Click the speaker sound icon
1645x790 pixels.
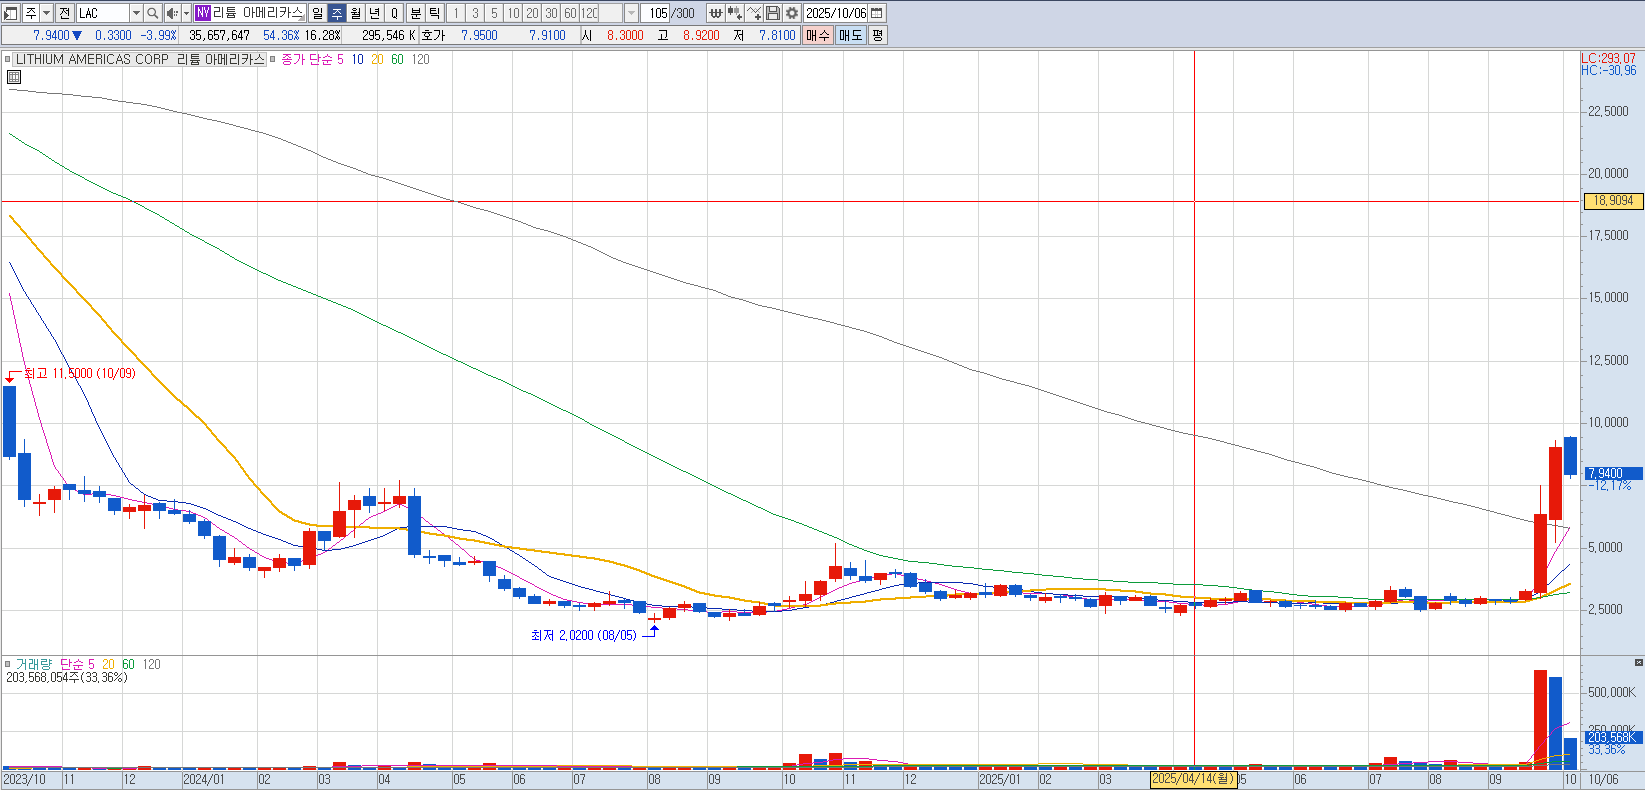click(172, 13)
